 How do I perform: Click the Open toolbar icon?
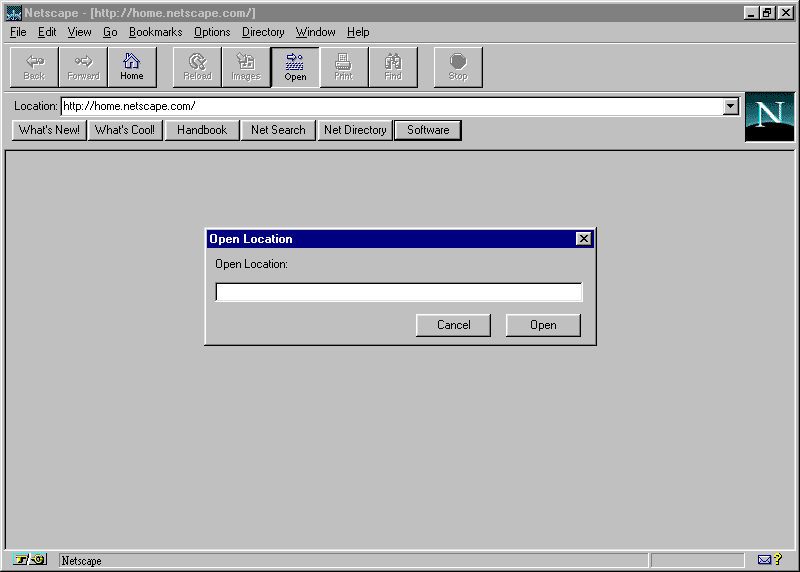(295, 67)
